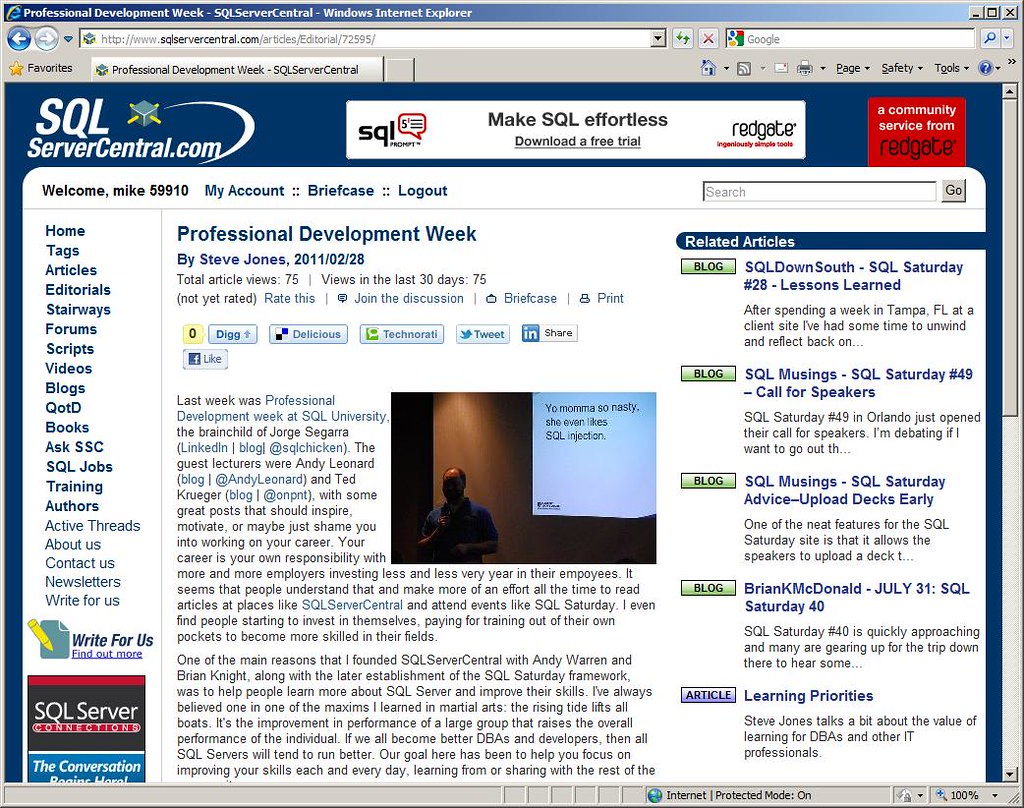Screen dimensions: 1024x808
Task: Like the article on Facebook
Action: coord(205,359)
